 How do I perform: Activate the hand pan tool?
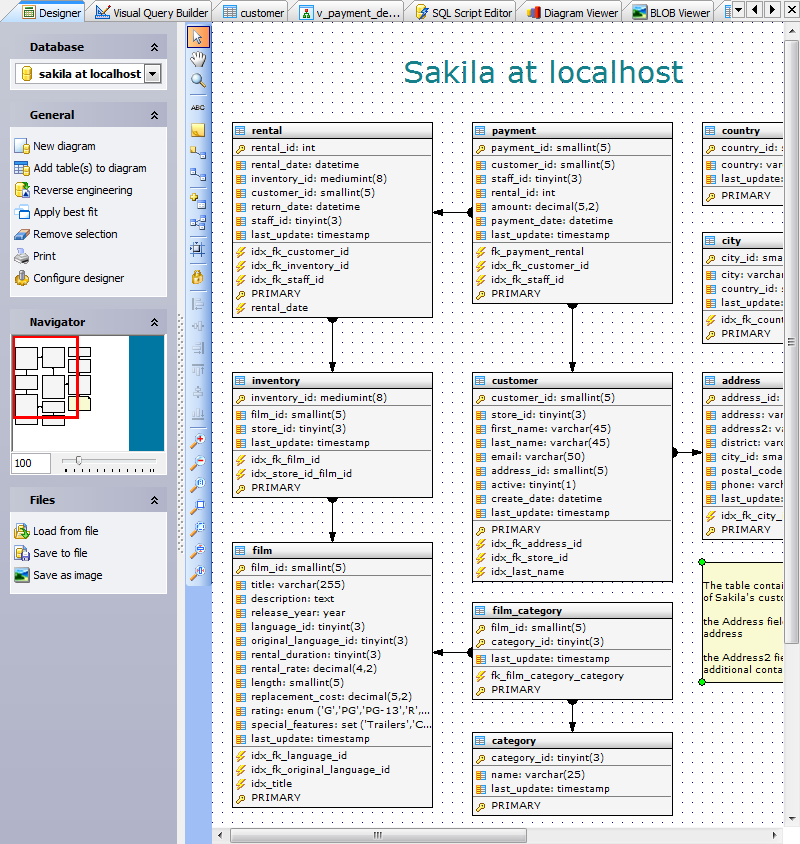coord(198,58)
